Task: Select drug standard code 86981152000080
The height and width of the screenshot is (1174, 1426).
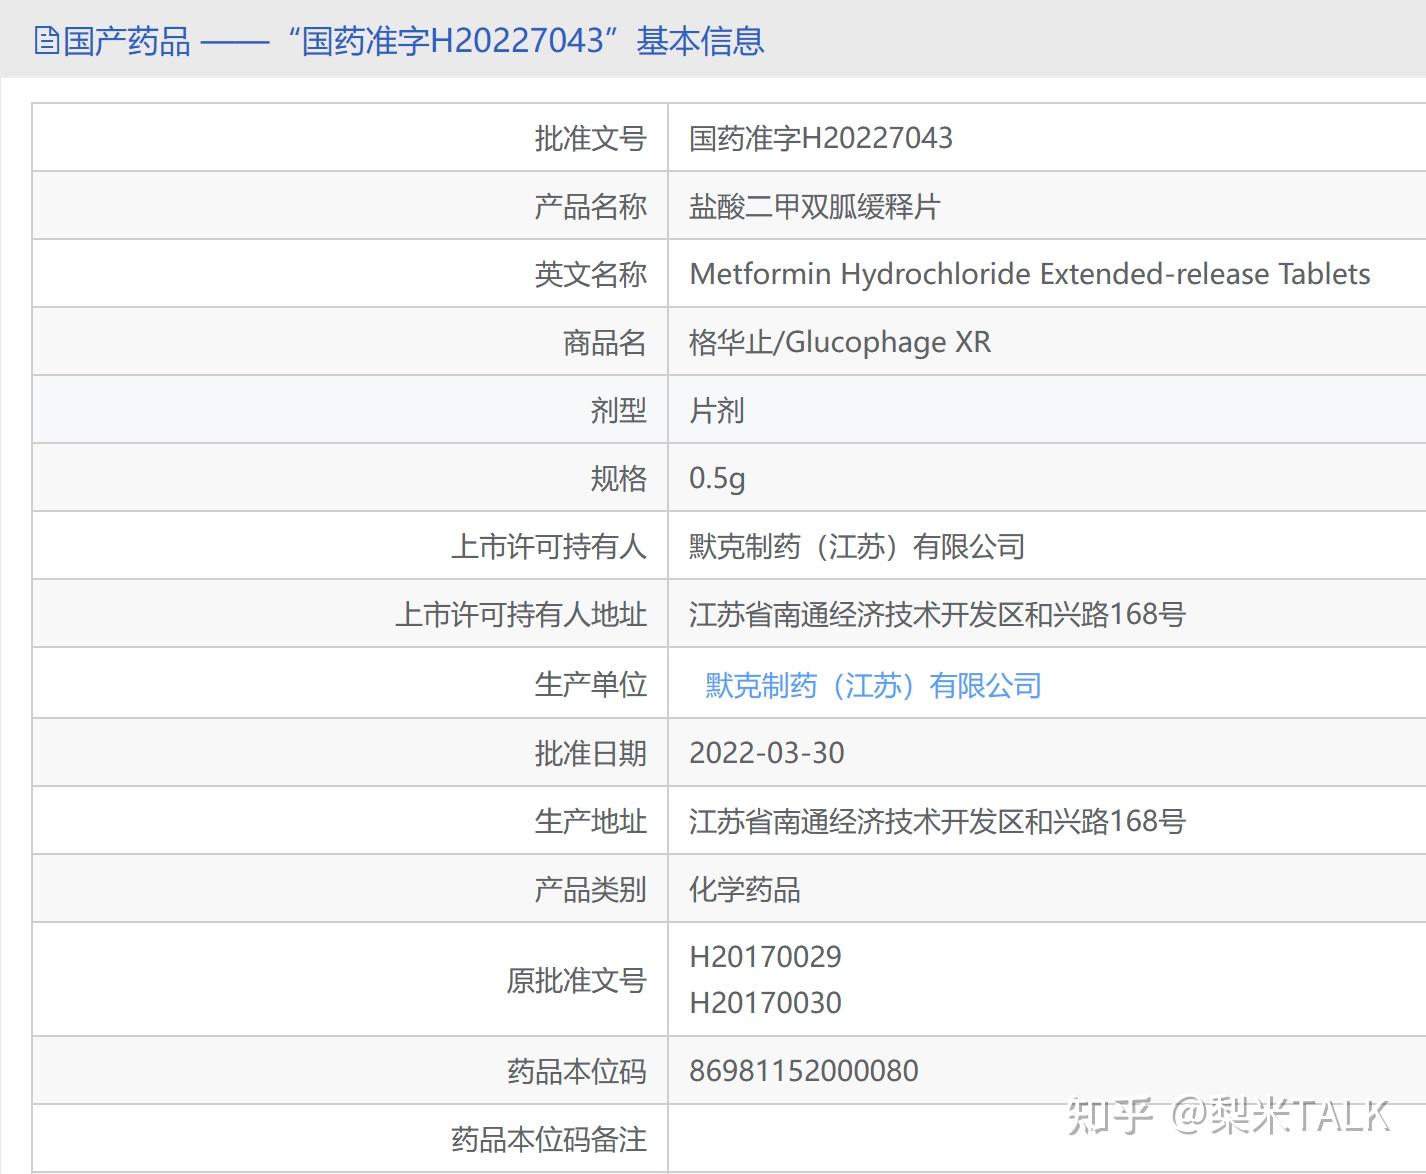Action: tap(804, 1071)
